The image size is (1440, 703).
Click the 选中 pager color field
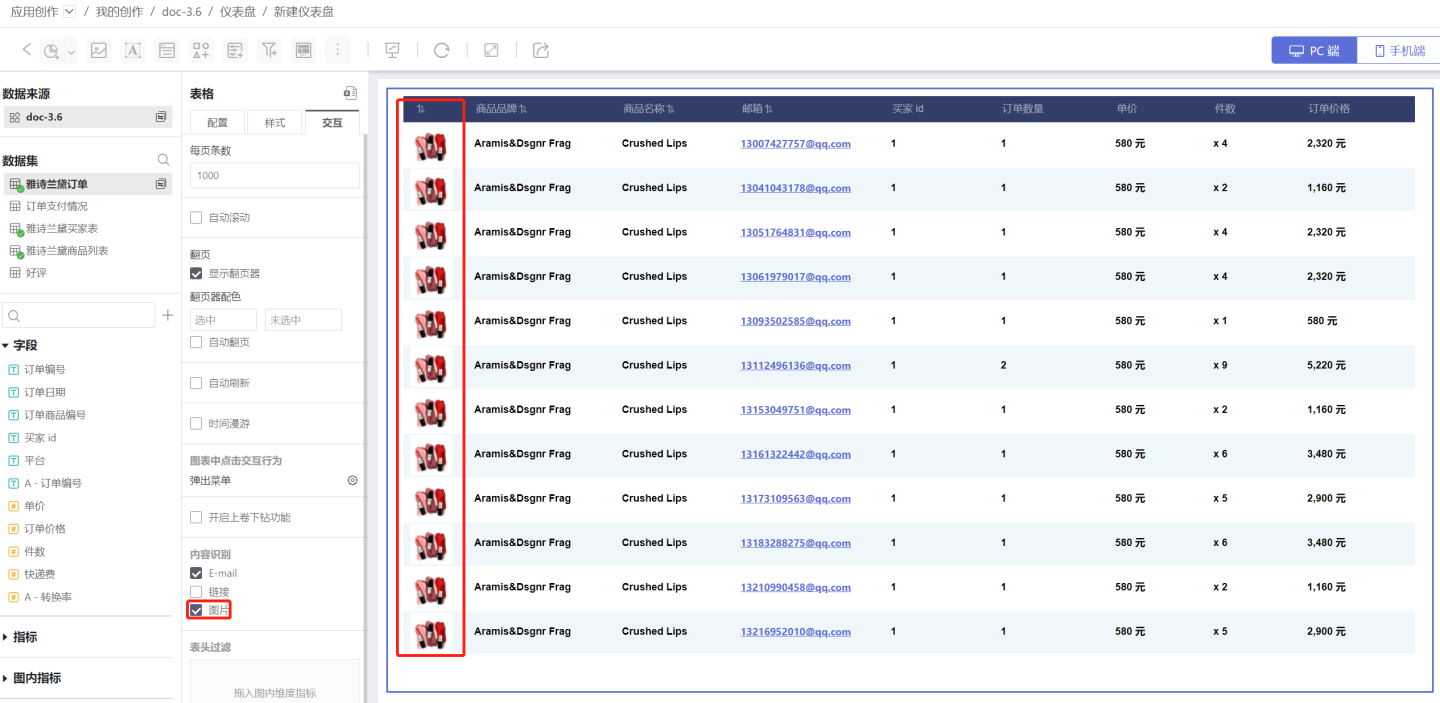(x=223, y=320)
